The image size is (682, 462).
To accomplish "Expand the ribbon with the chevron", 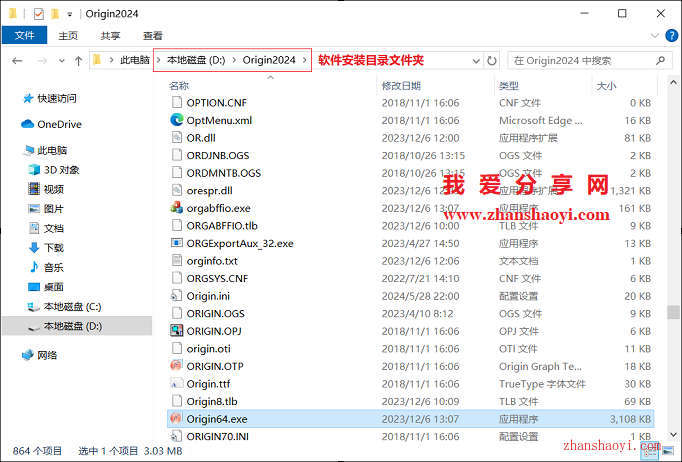I will click(655, 36).
